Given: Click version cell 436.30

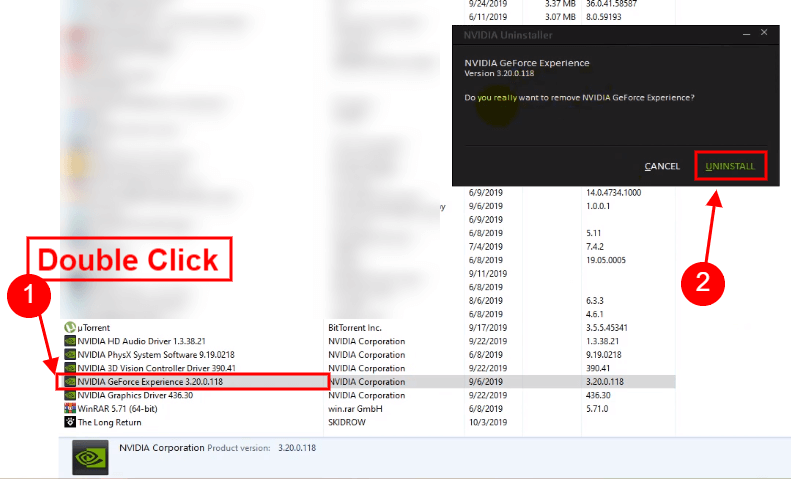Looking at the screenshot, I should 598,395.
